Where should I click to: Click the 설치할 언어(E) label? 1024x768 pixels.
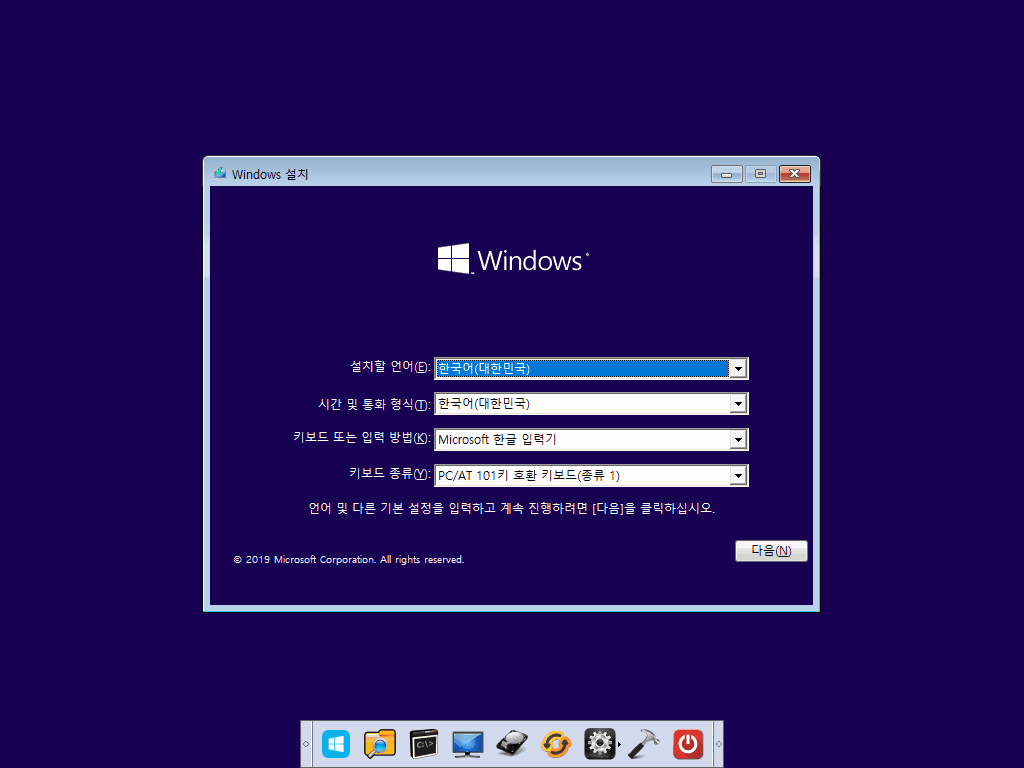pyautogui.click(x=391, y=367)
